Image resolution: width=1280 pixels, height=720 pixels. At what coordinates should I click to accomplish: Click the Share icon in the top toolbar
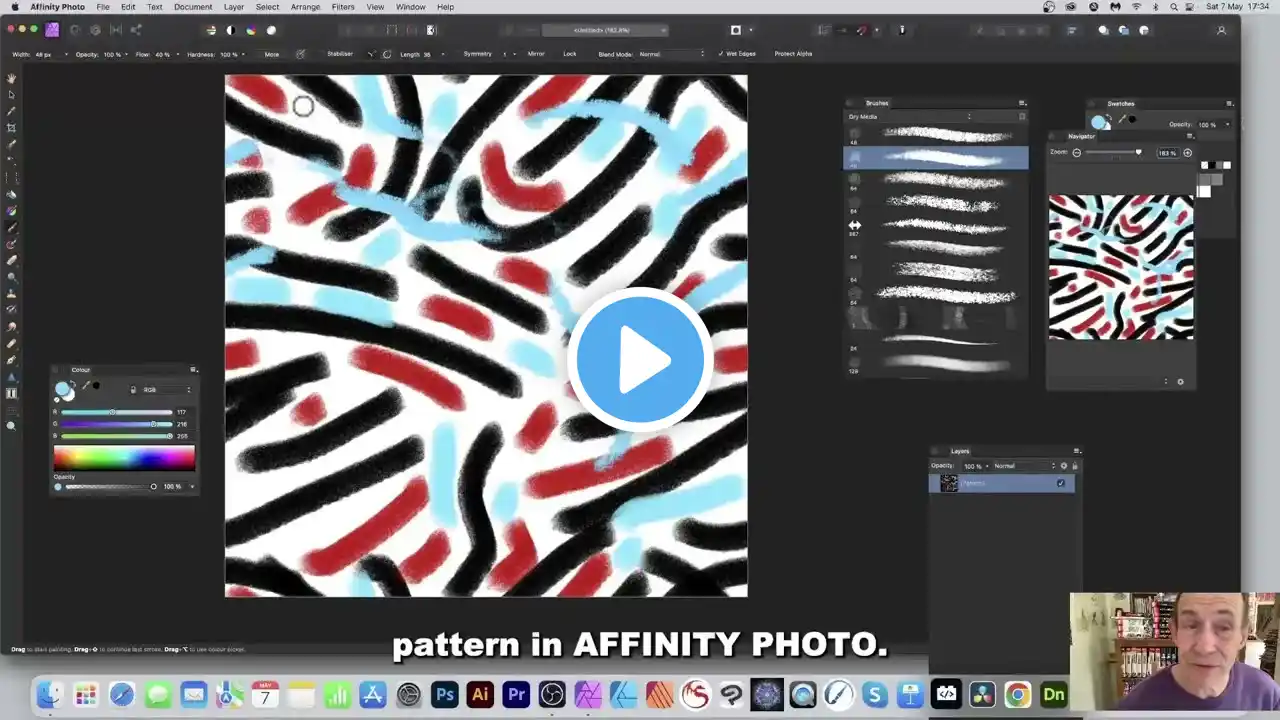point(136,30)
